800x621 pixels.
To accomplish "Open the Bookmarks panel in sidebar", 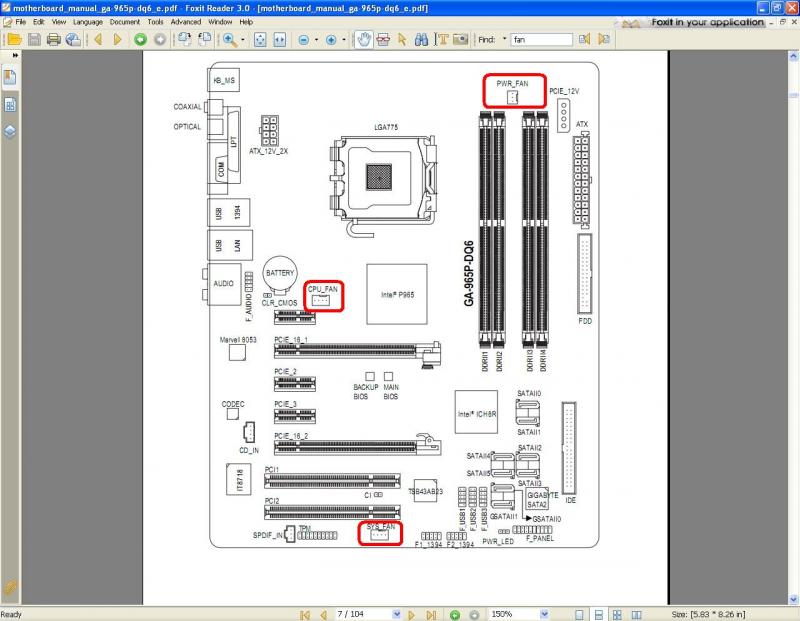I will (x=10, y=77).
